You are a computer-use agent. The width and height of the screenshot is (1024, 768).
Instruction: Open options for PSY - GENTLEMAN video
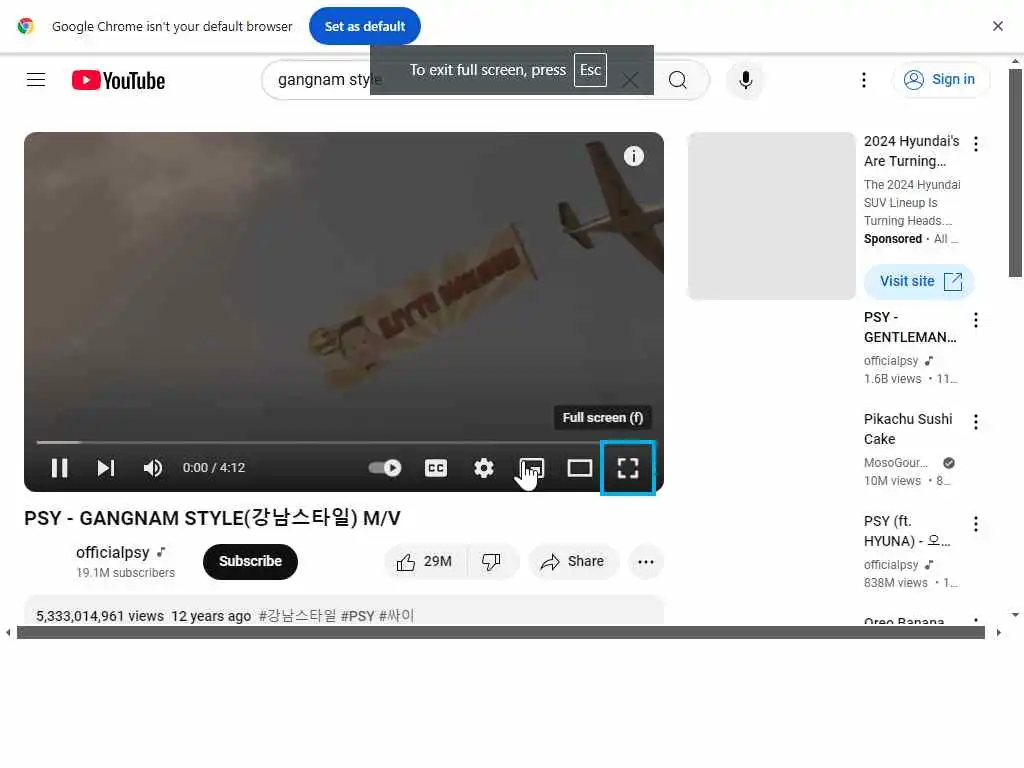(x=976, y=320)
